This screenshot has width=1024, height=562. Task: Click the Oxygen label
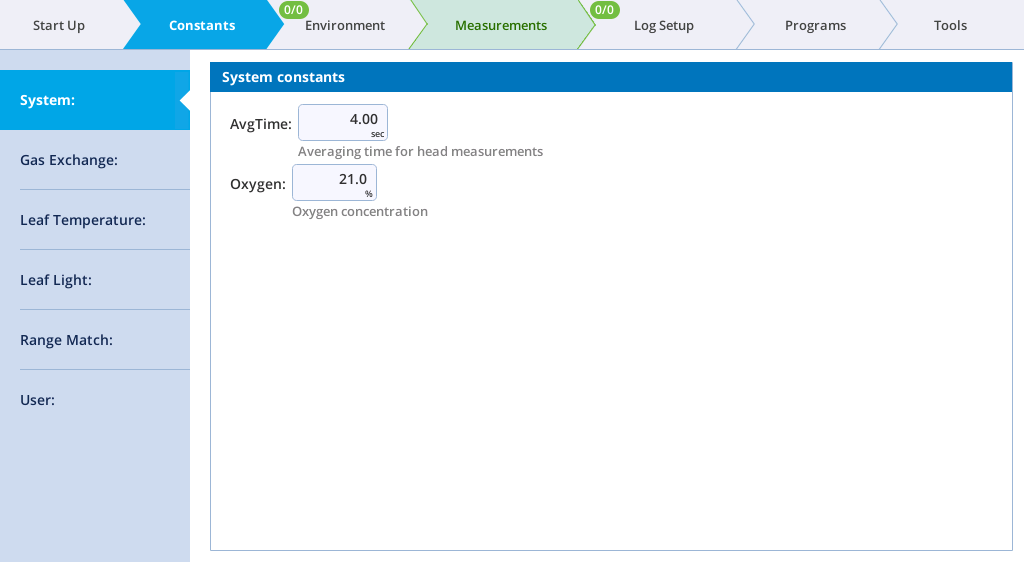pyautogui.click(x=257, y=184)
